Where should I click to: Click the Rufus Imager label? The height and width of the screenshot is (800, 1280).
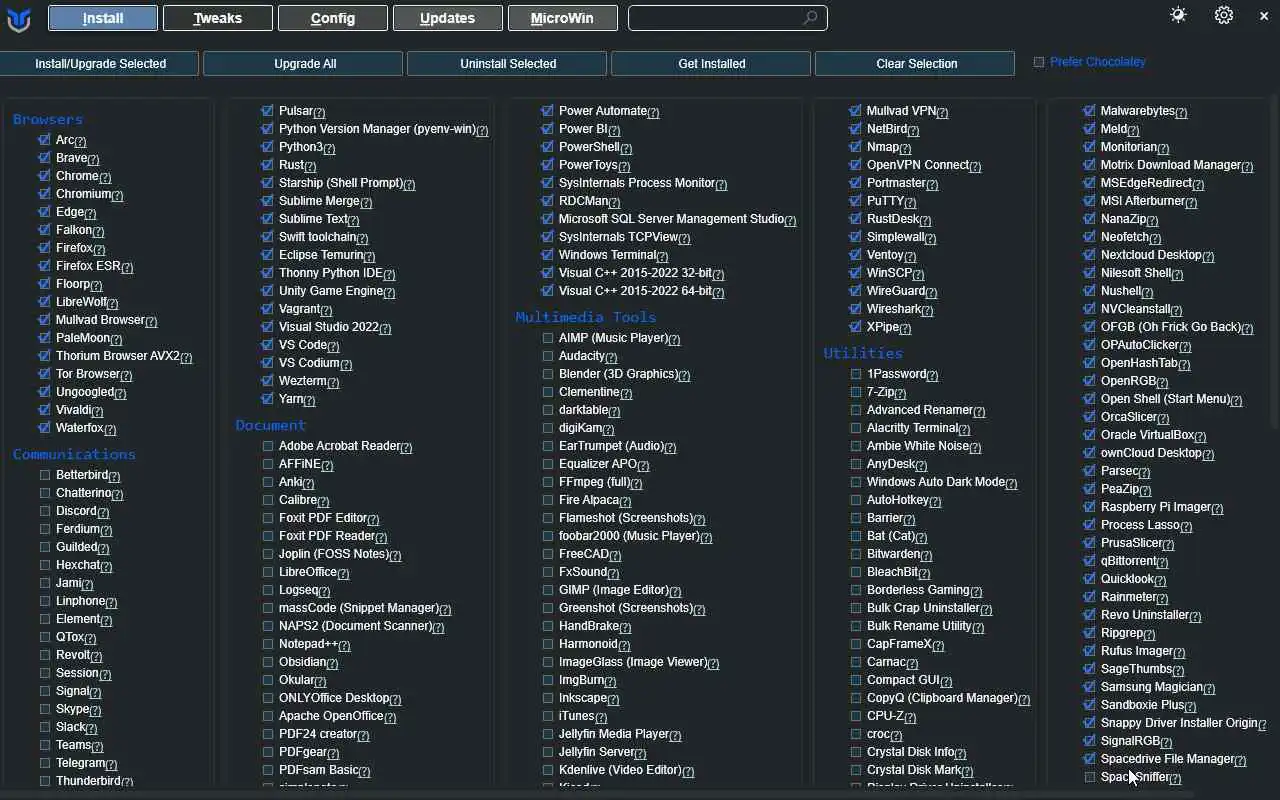click(x=1137, y=651)
